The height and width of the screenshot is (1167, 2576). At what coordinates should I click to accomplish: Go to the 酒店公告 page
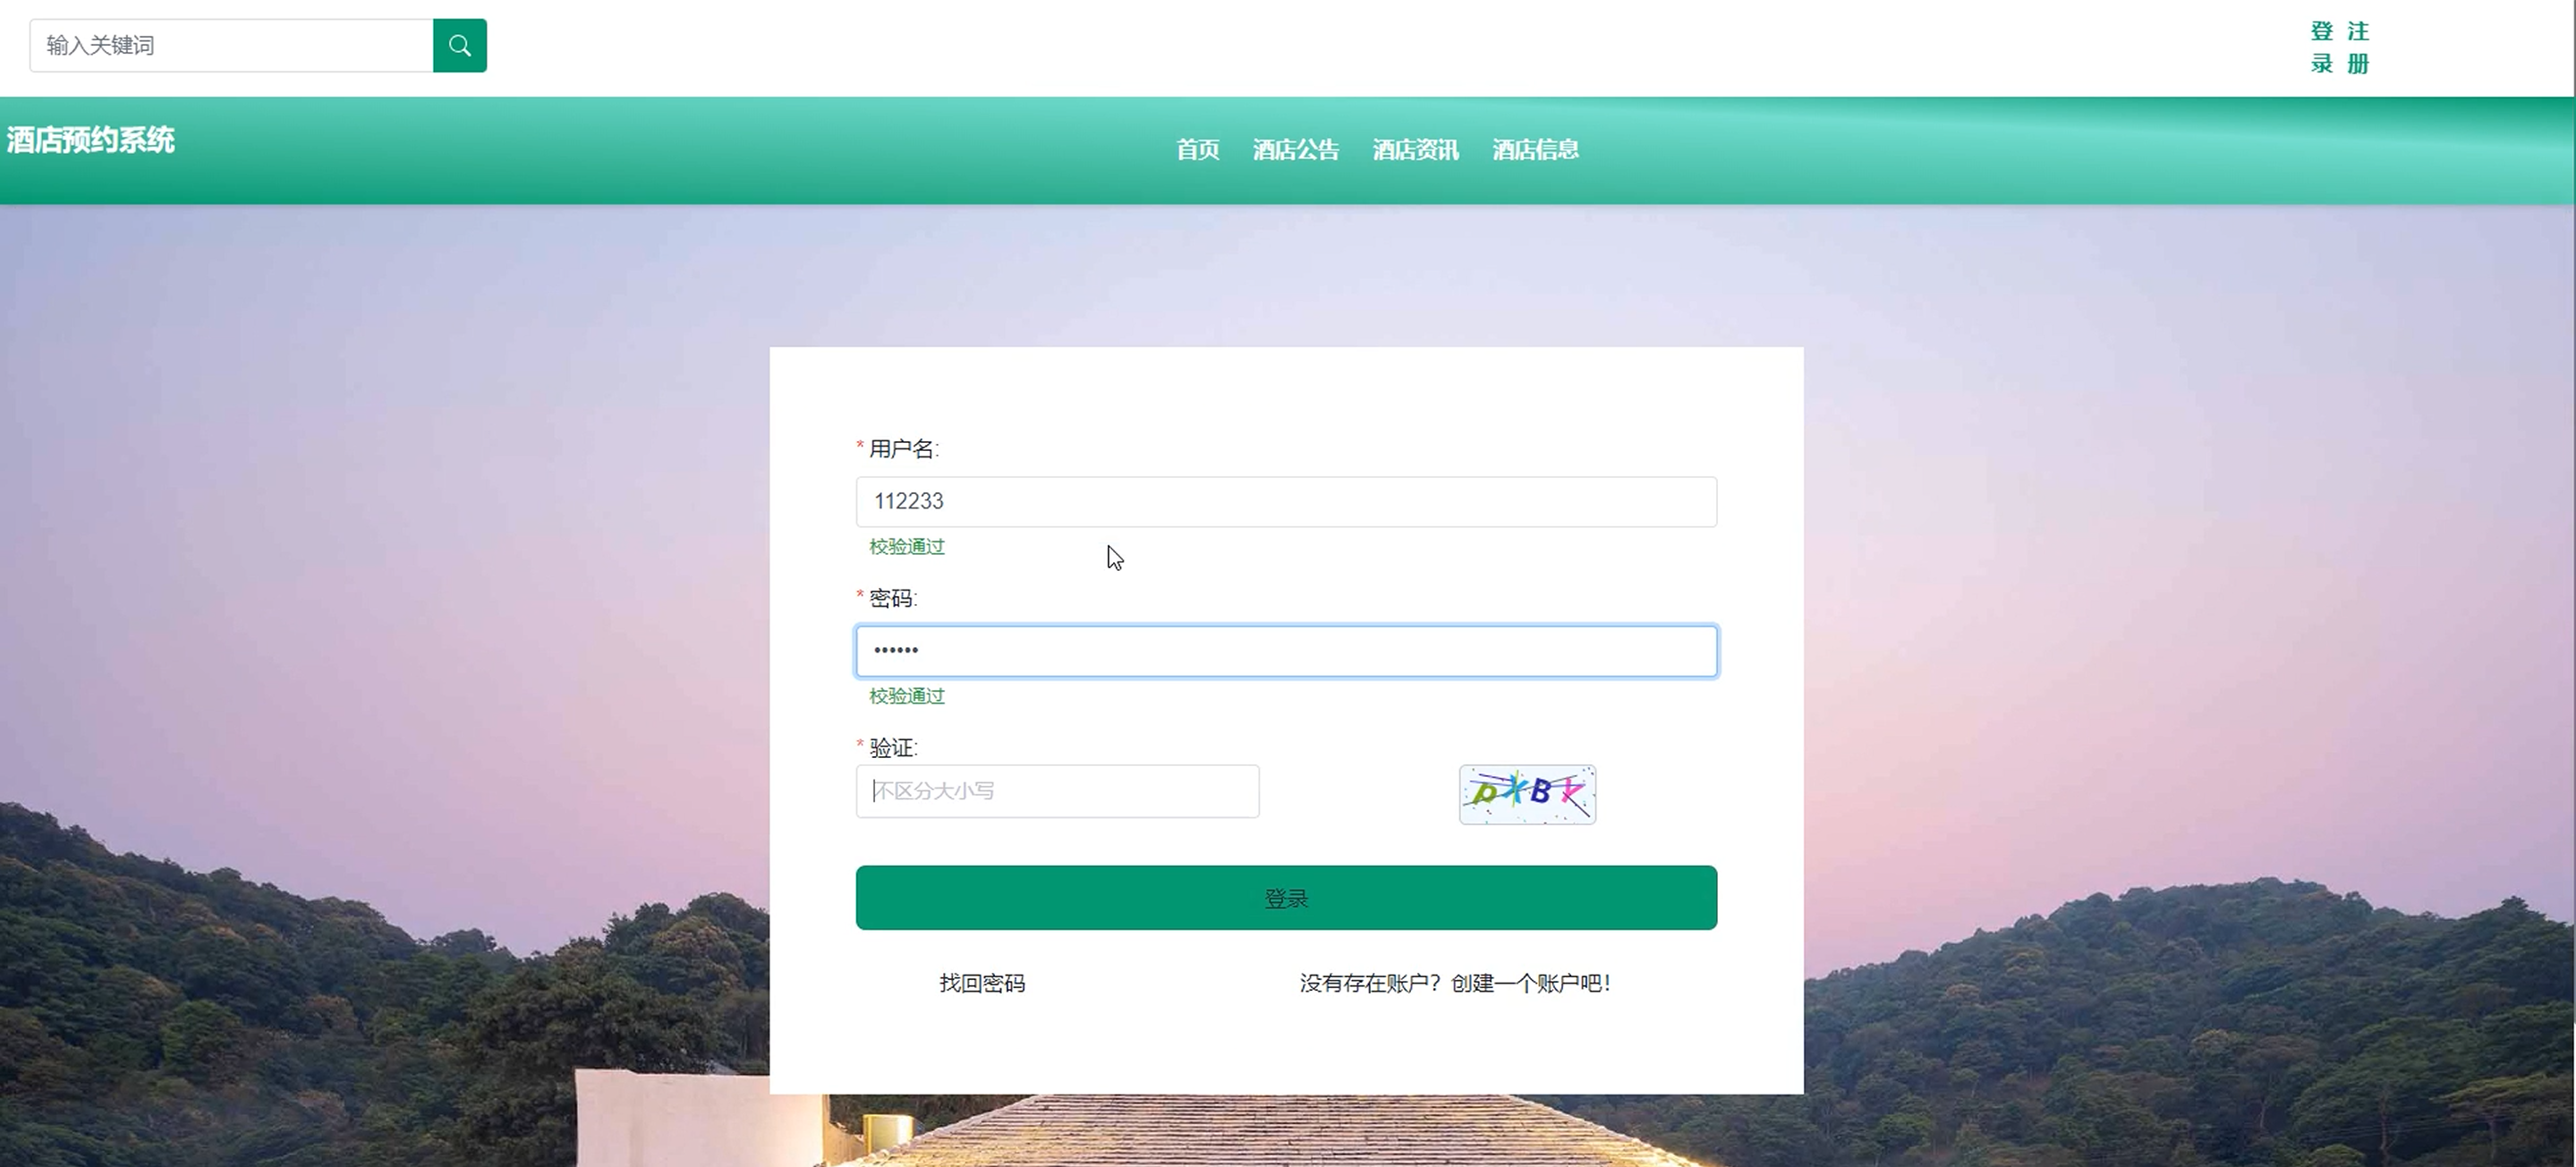tap(1295, 150)
